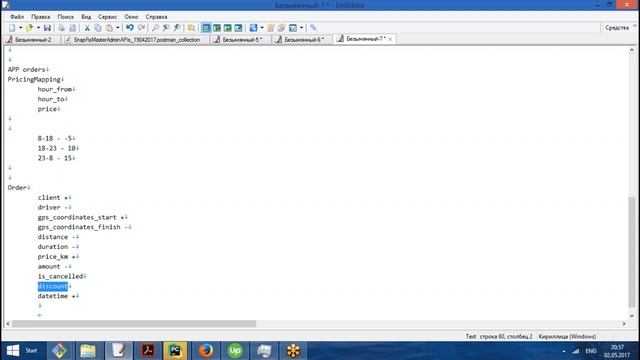Open the dropdown arrow beside the blue configuration icon

pos(262,28)
